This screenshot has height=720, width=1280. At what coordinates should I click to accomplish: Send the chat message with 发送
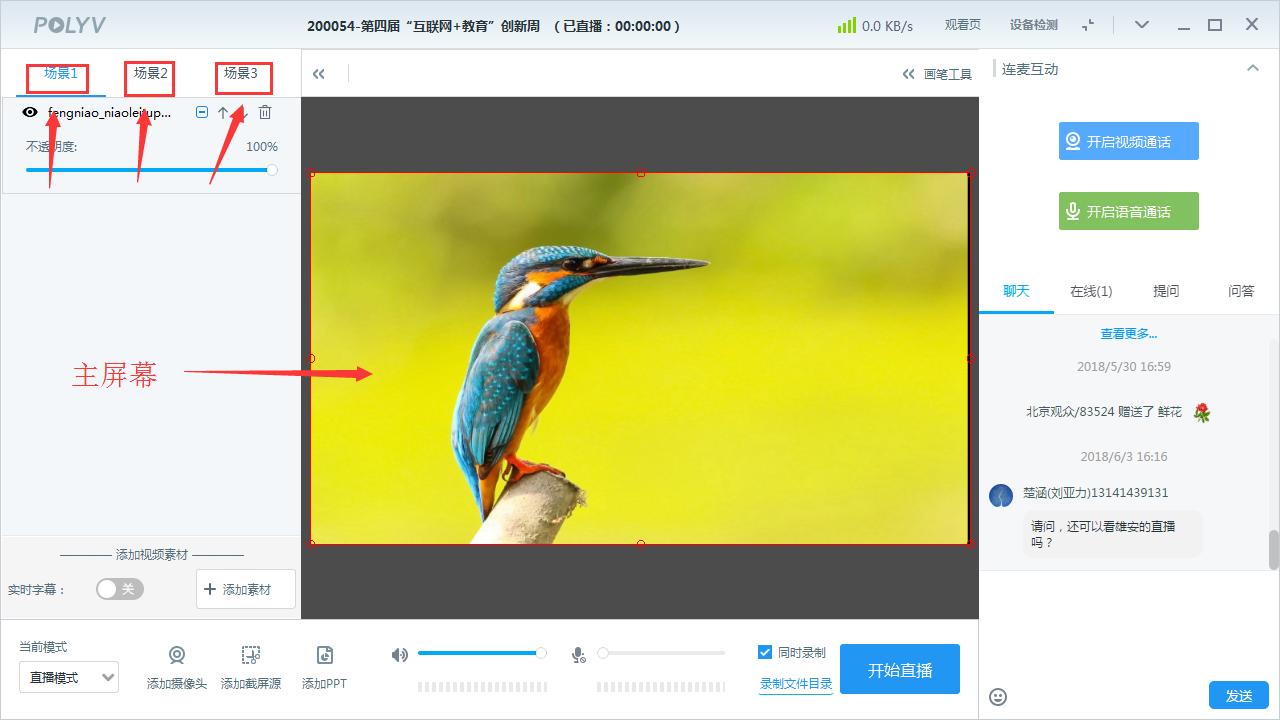(x=1239, y=696)
